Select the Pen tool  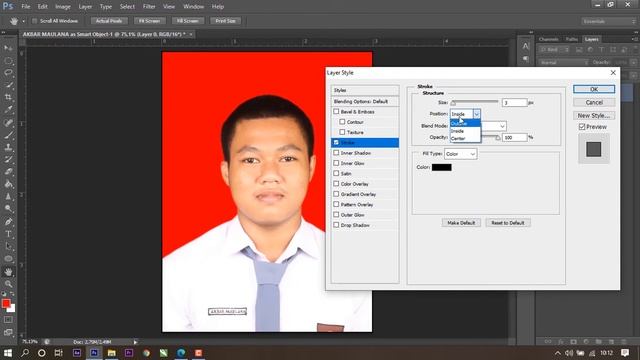click(x=8, y=222)
